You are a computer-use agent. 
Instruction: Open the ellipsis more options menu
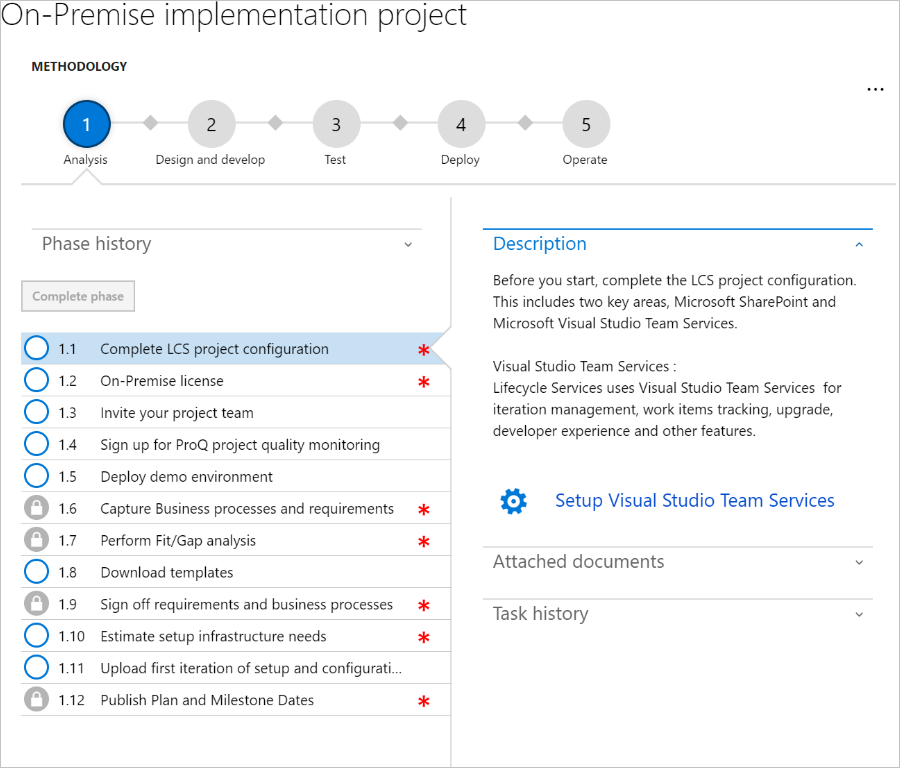pos(876,89)
